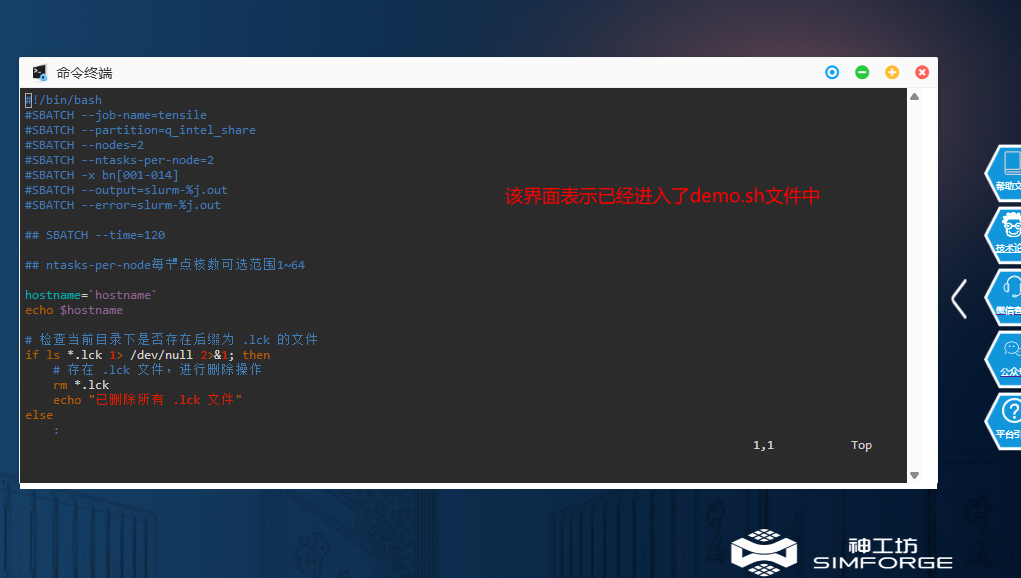Screen dimensions: 1021x578
Task: Click the else keyword line
Action: click(39, 415)
